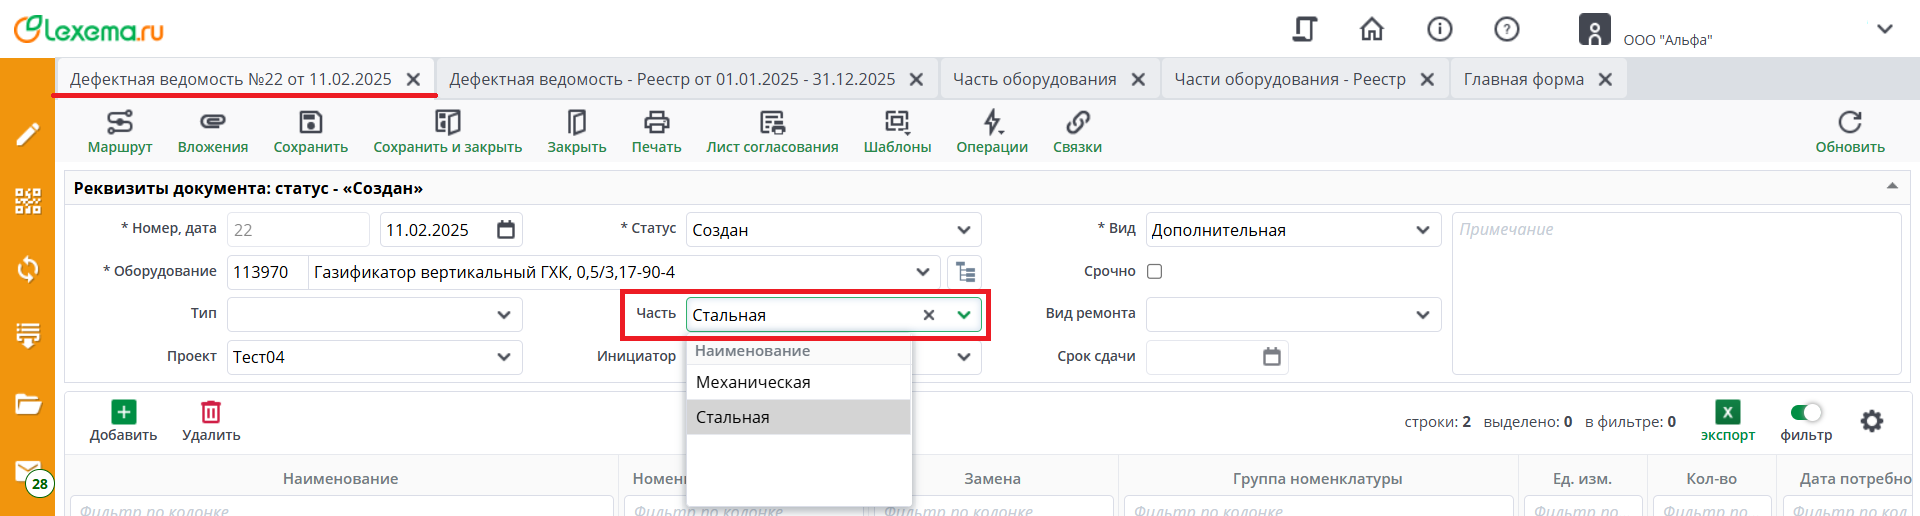
Task: Toggle the Часть dropdown arrow
Action: coord(963,315)
